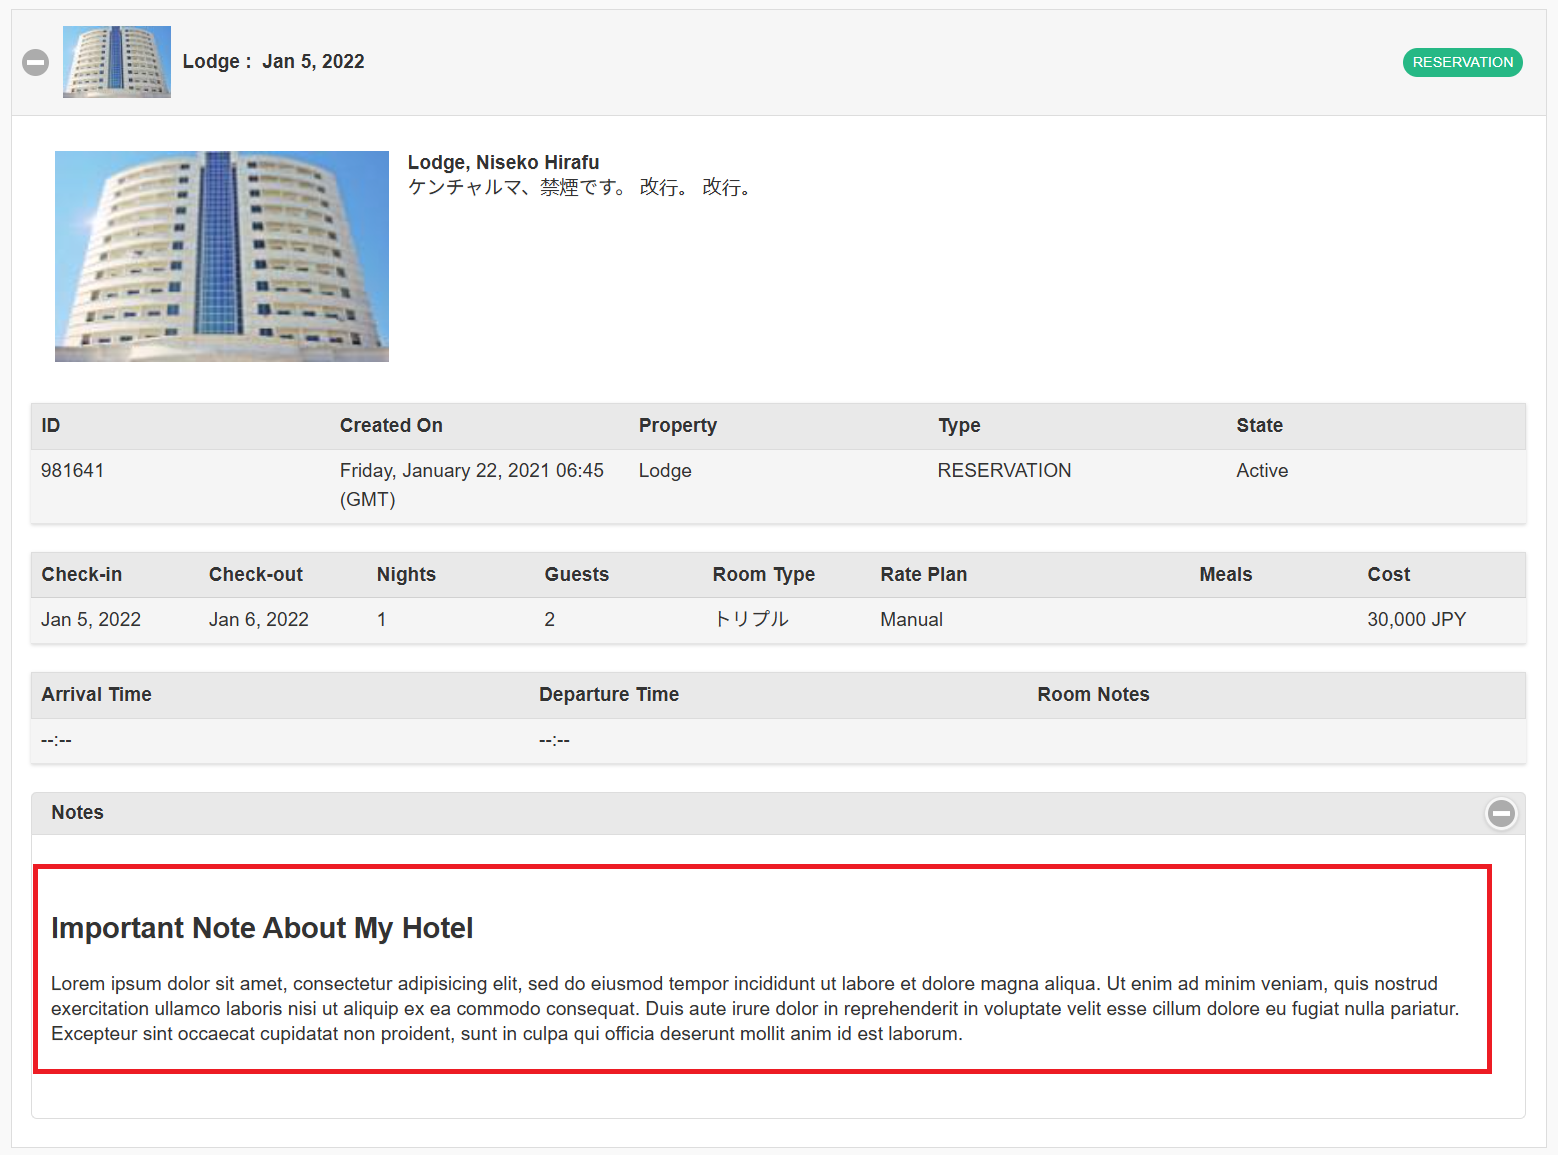Click the Arrival Time header
Screen dimensions: 1558x1155
pos(97,695)
